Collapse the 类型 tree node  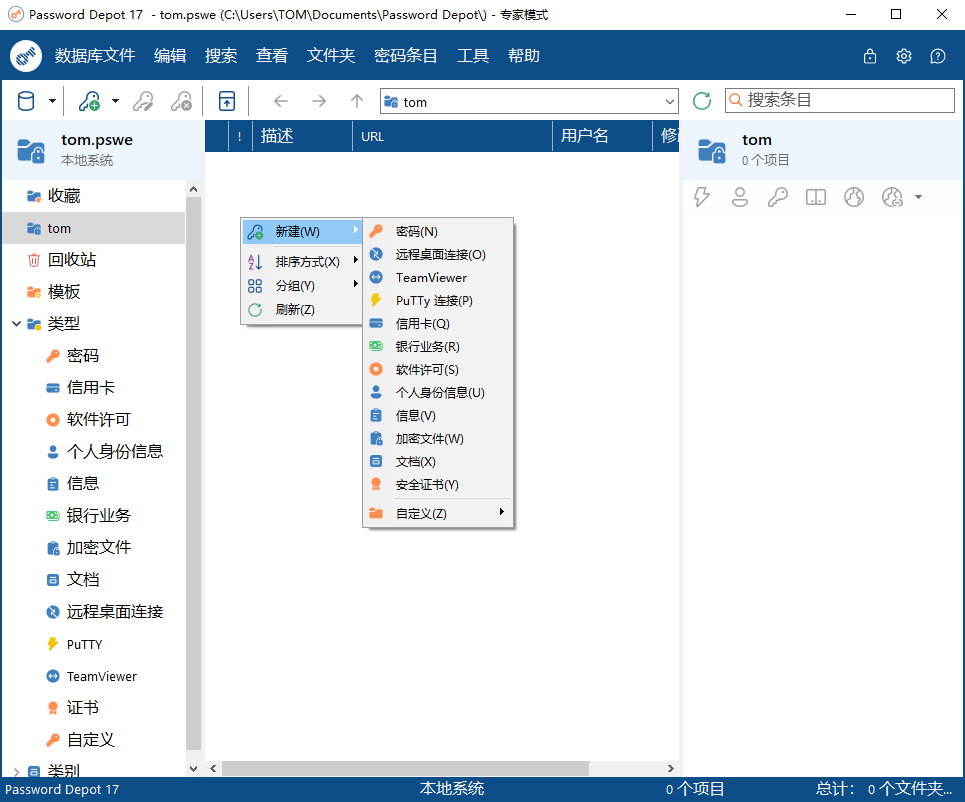tap(17, 324)
